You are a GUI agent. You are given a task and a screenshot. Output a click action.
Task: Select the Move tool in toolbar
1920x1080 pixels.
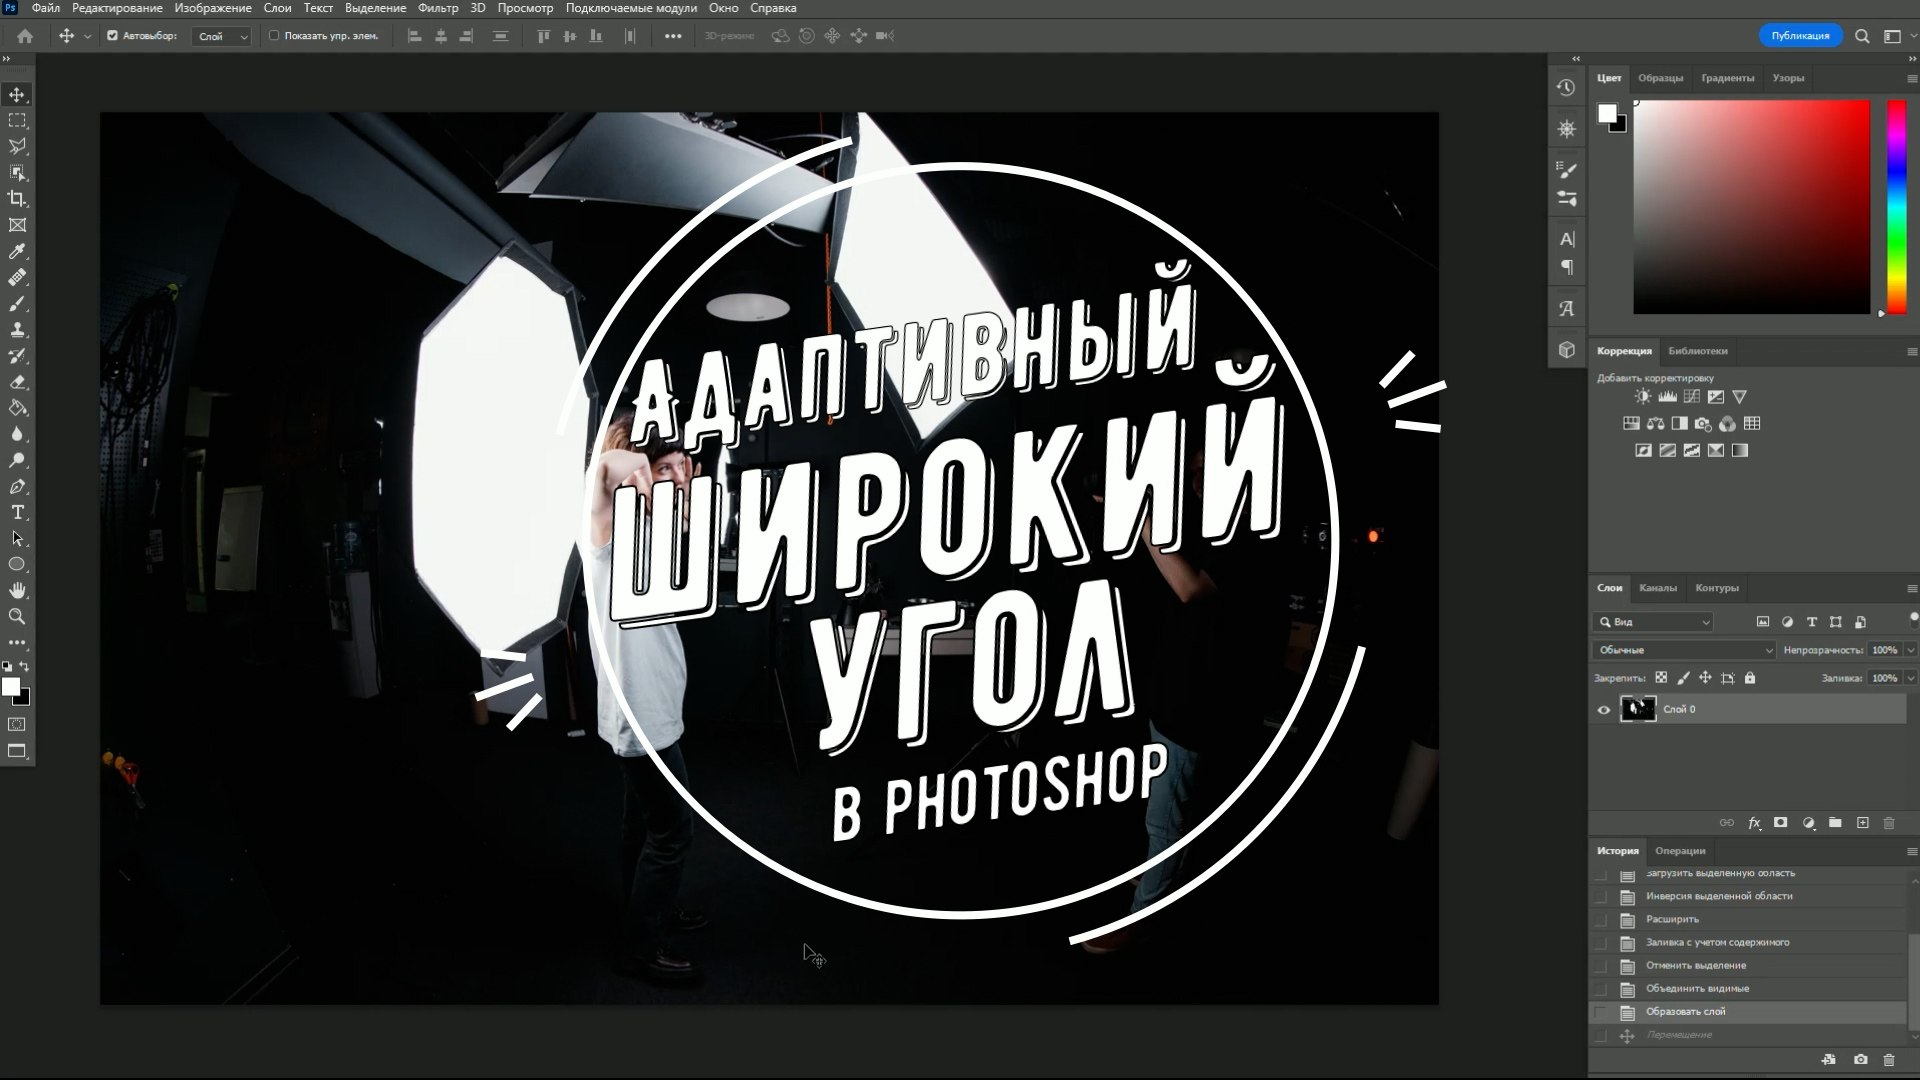(x=17, y=95)
